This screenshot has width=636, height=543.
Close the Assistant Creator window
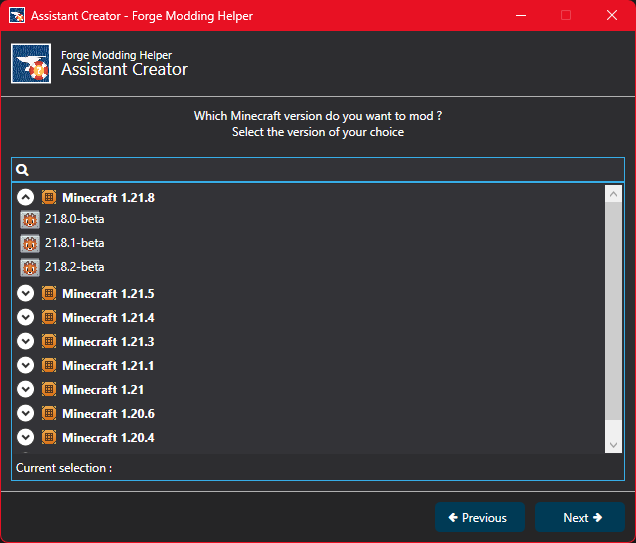tap(612, 15)
